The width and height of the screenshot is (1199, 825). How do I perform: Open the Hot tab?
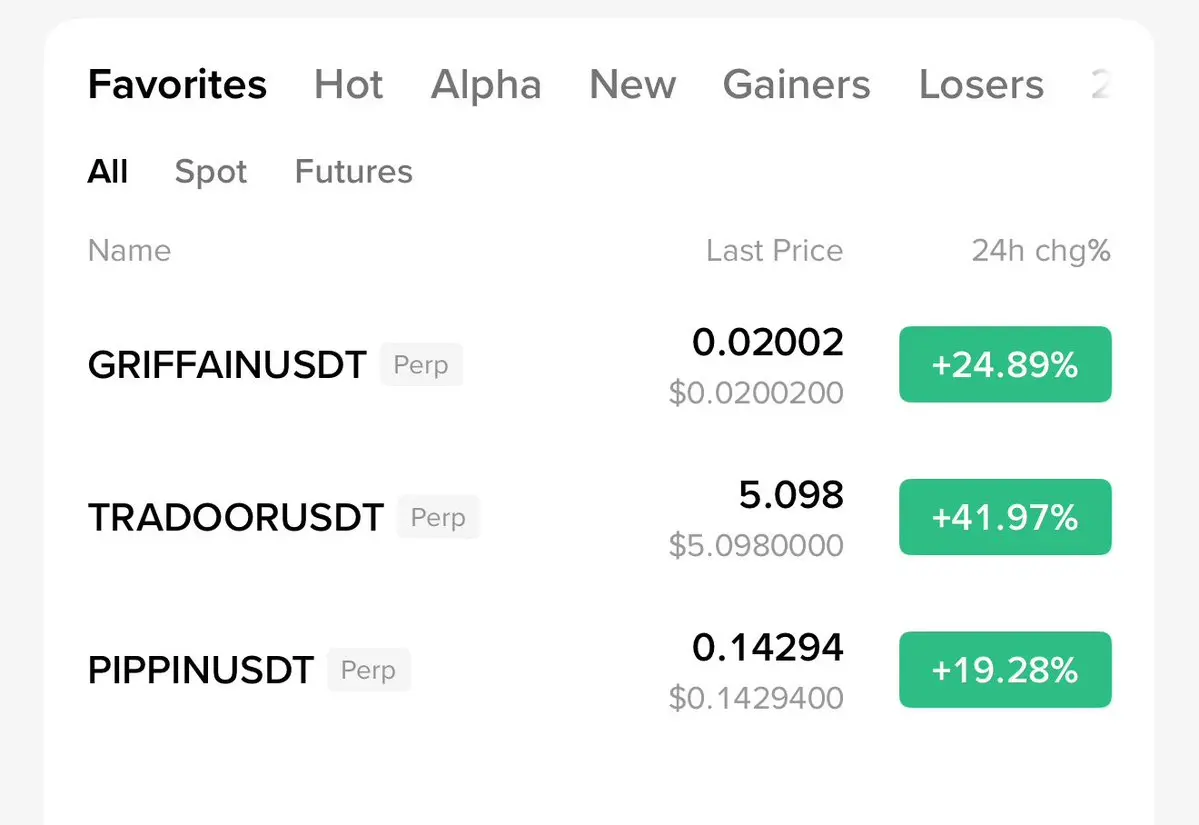pyautogui.click(x=348, y=85)
